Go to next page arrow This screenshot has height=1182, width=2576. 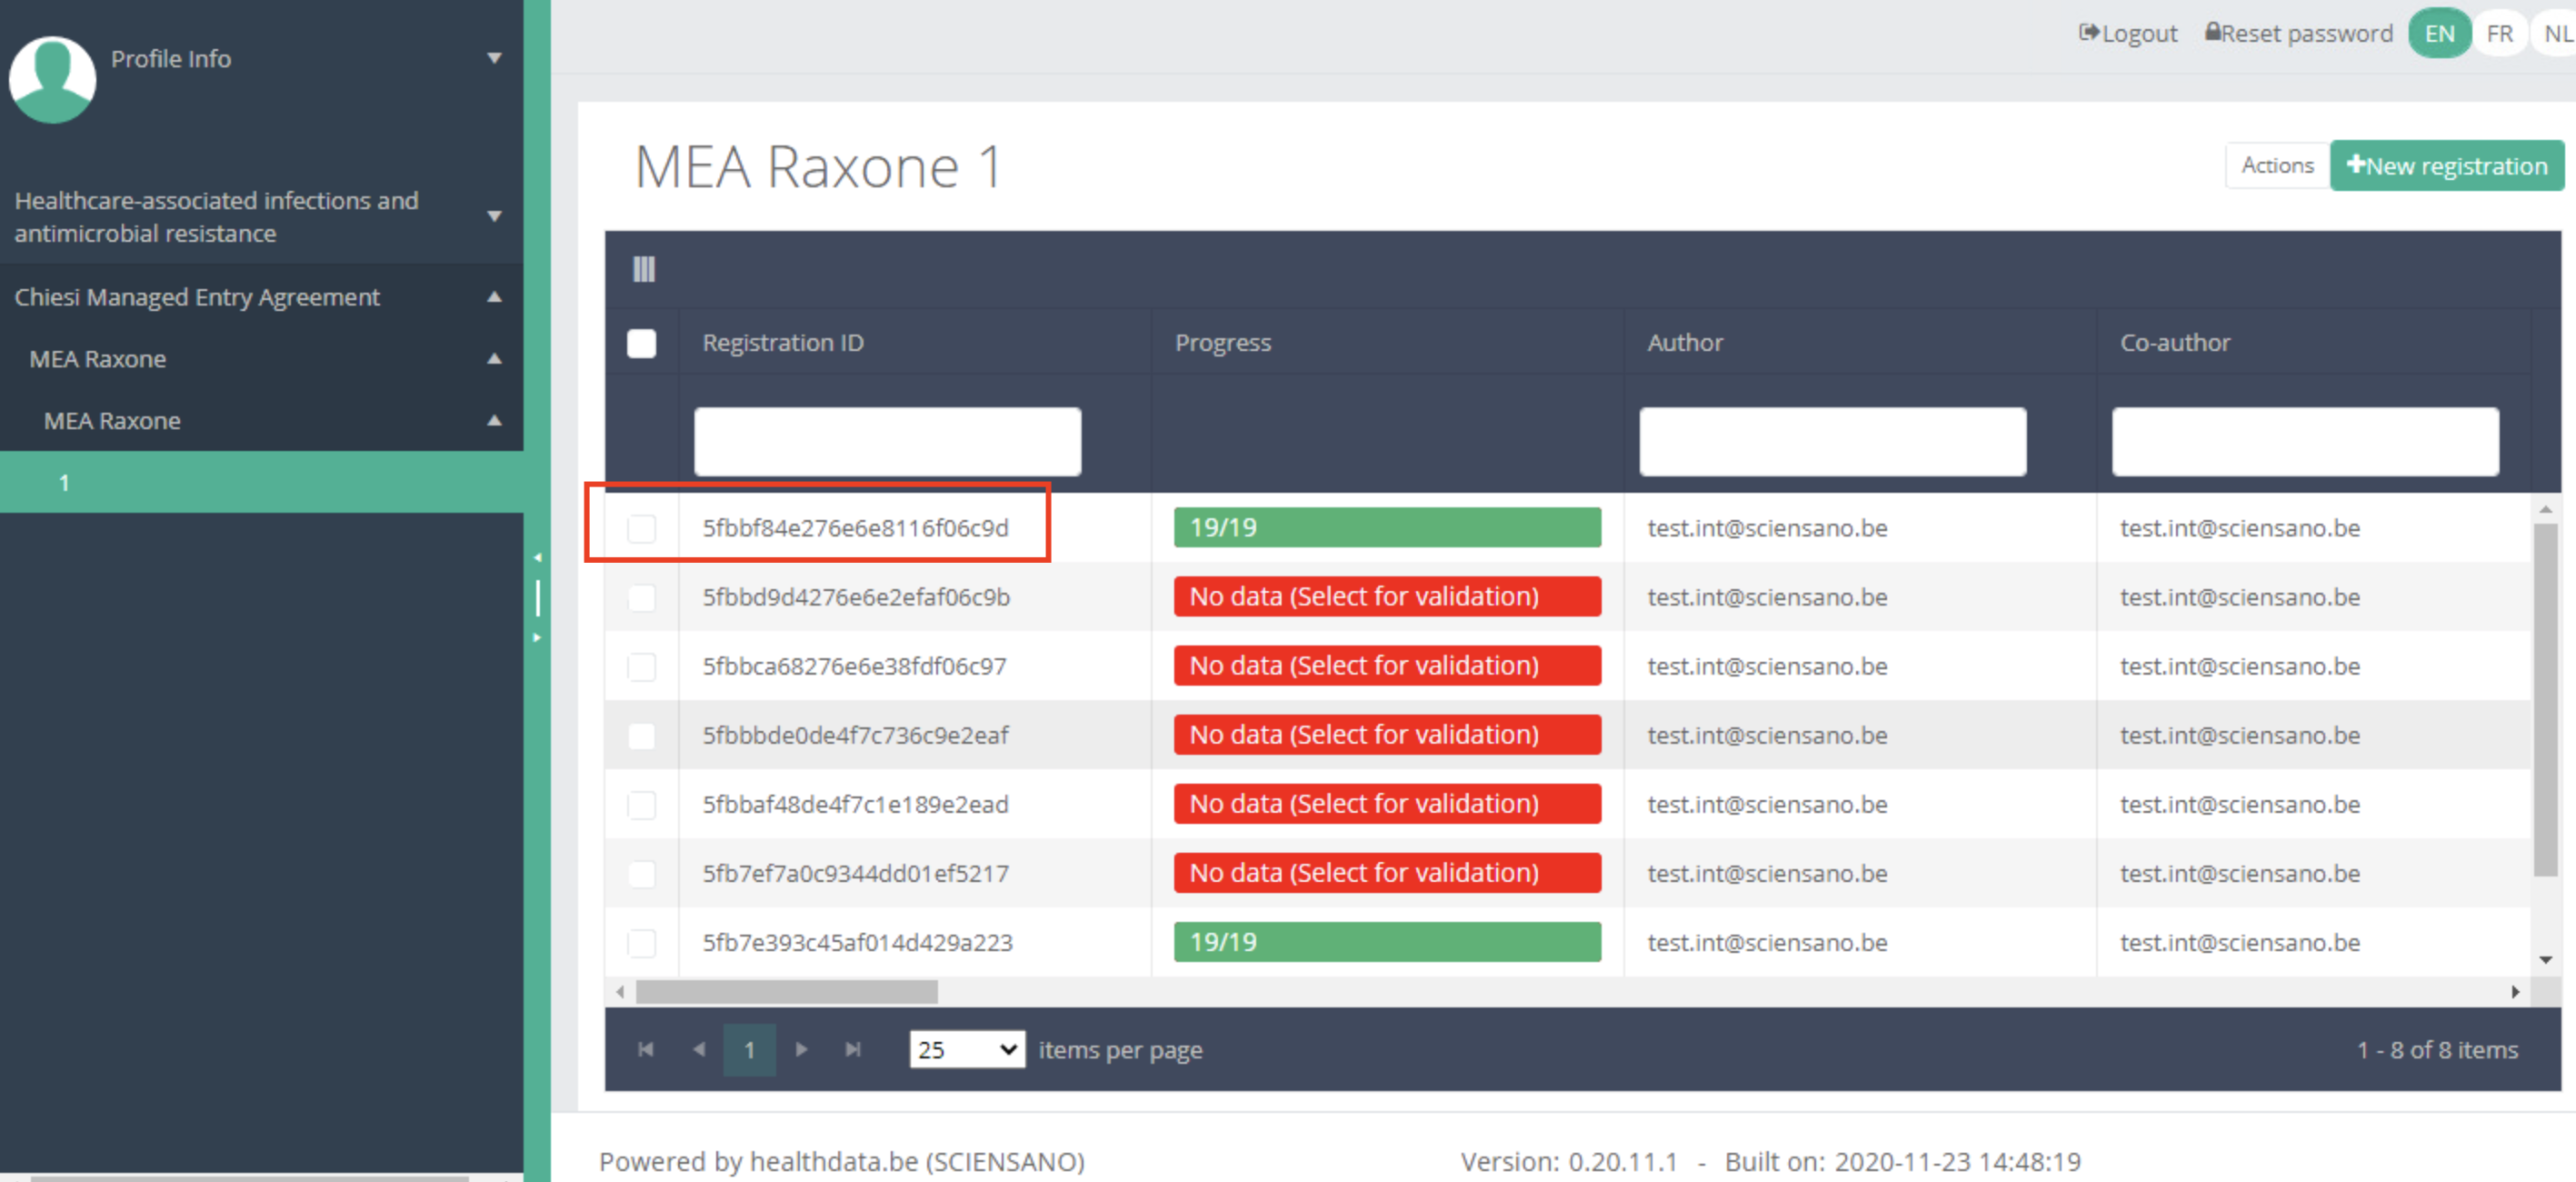point(801,1049)
